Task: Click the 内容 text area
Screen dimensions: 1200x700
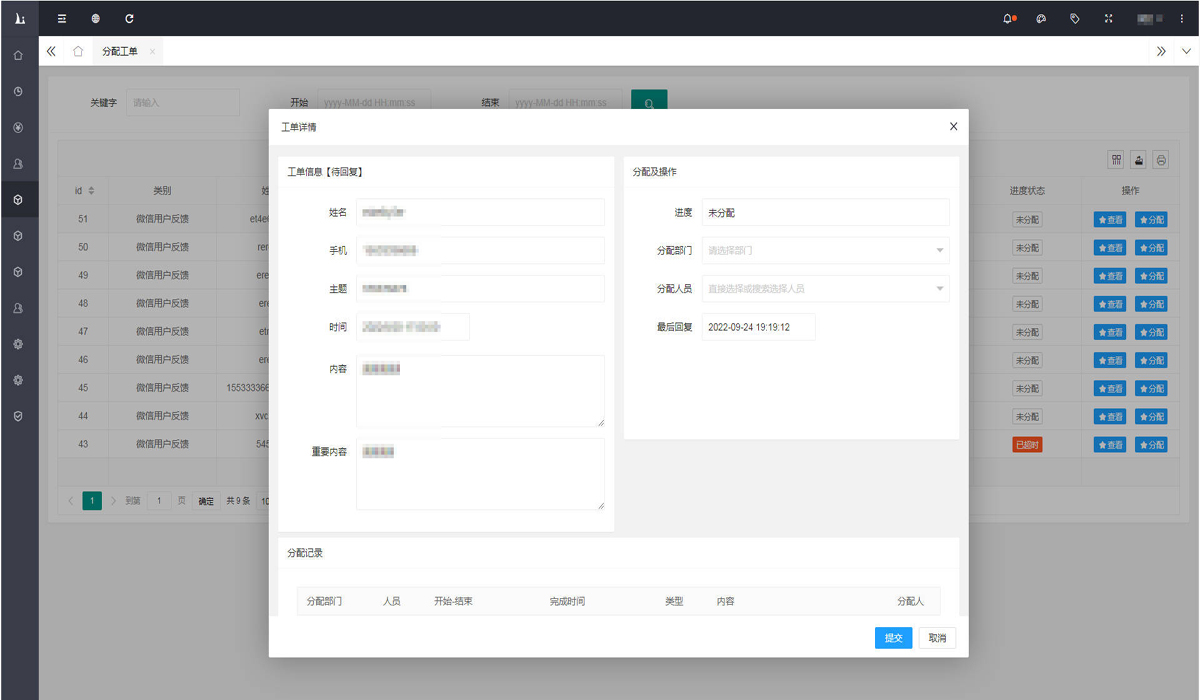Action: (480, 391)
